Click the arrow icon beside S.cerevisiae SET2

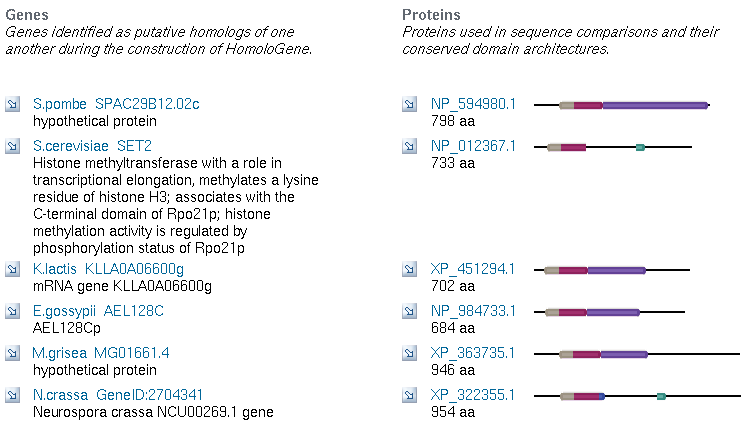pyautogui.click(x=12, y=146)
